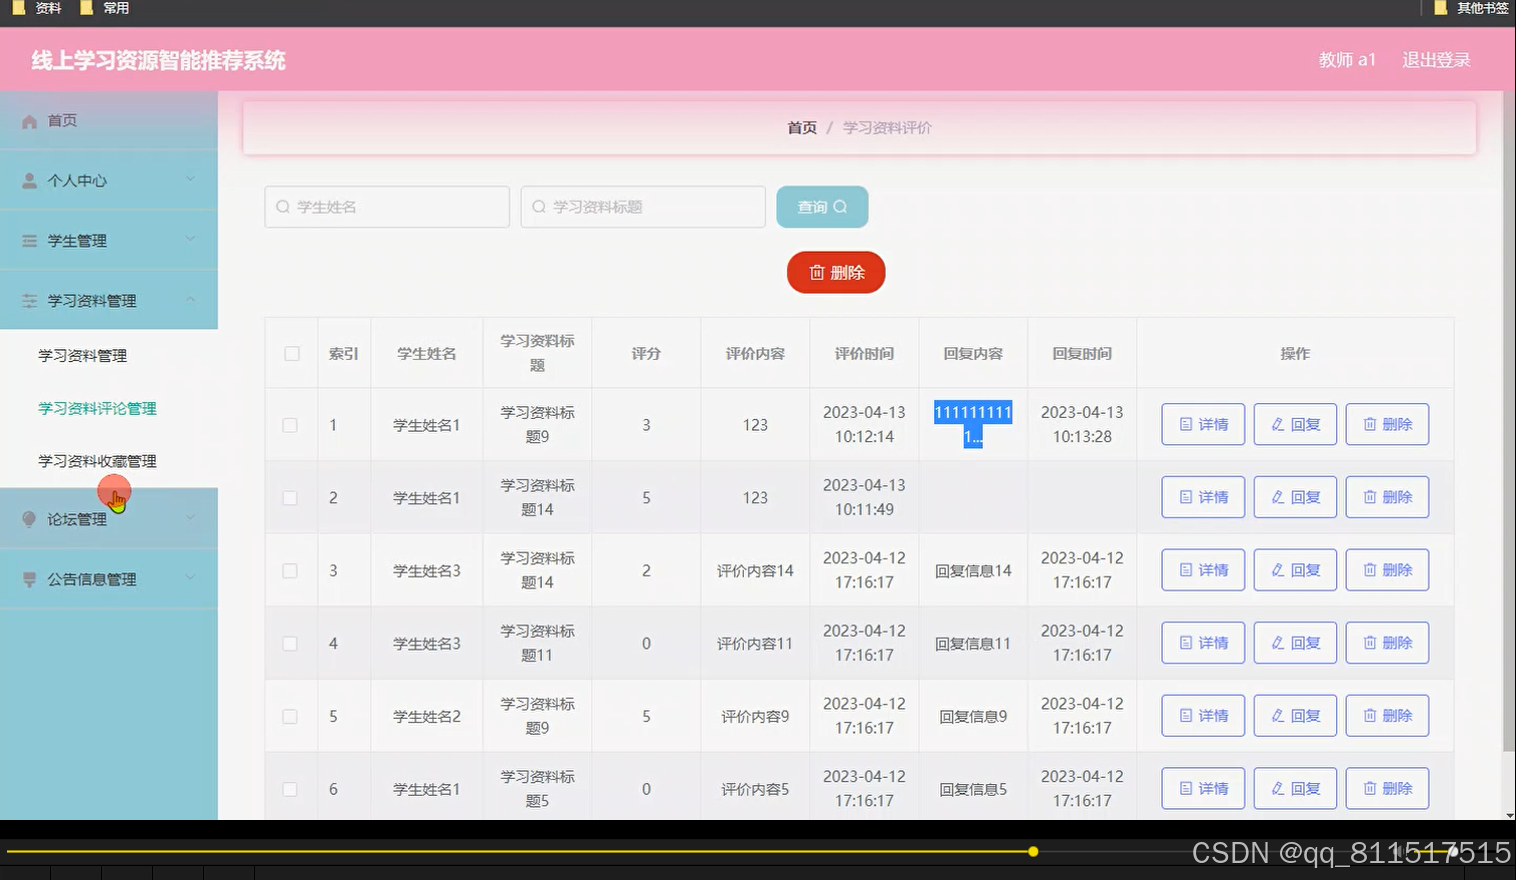1516x880 pixels.
Task: Check the checkbox for row 5
Action: (x=290, y=717)
